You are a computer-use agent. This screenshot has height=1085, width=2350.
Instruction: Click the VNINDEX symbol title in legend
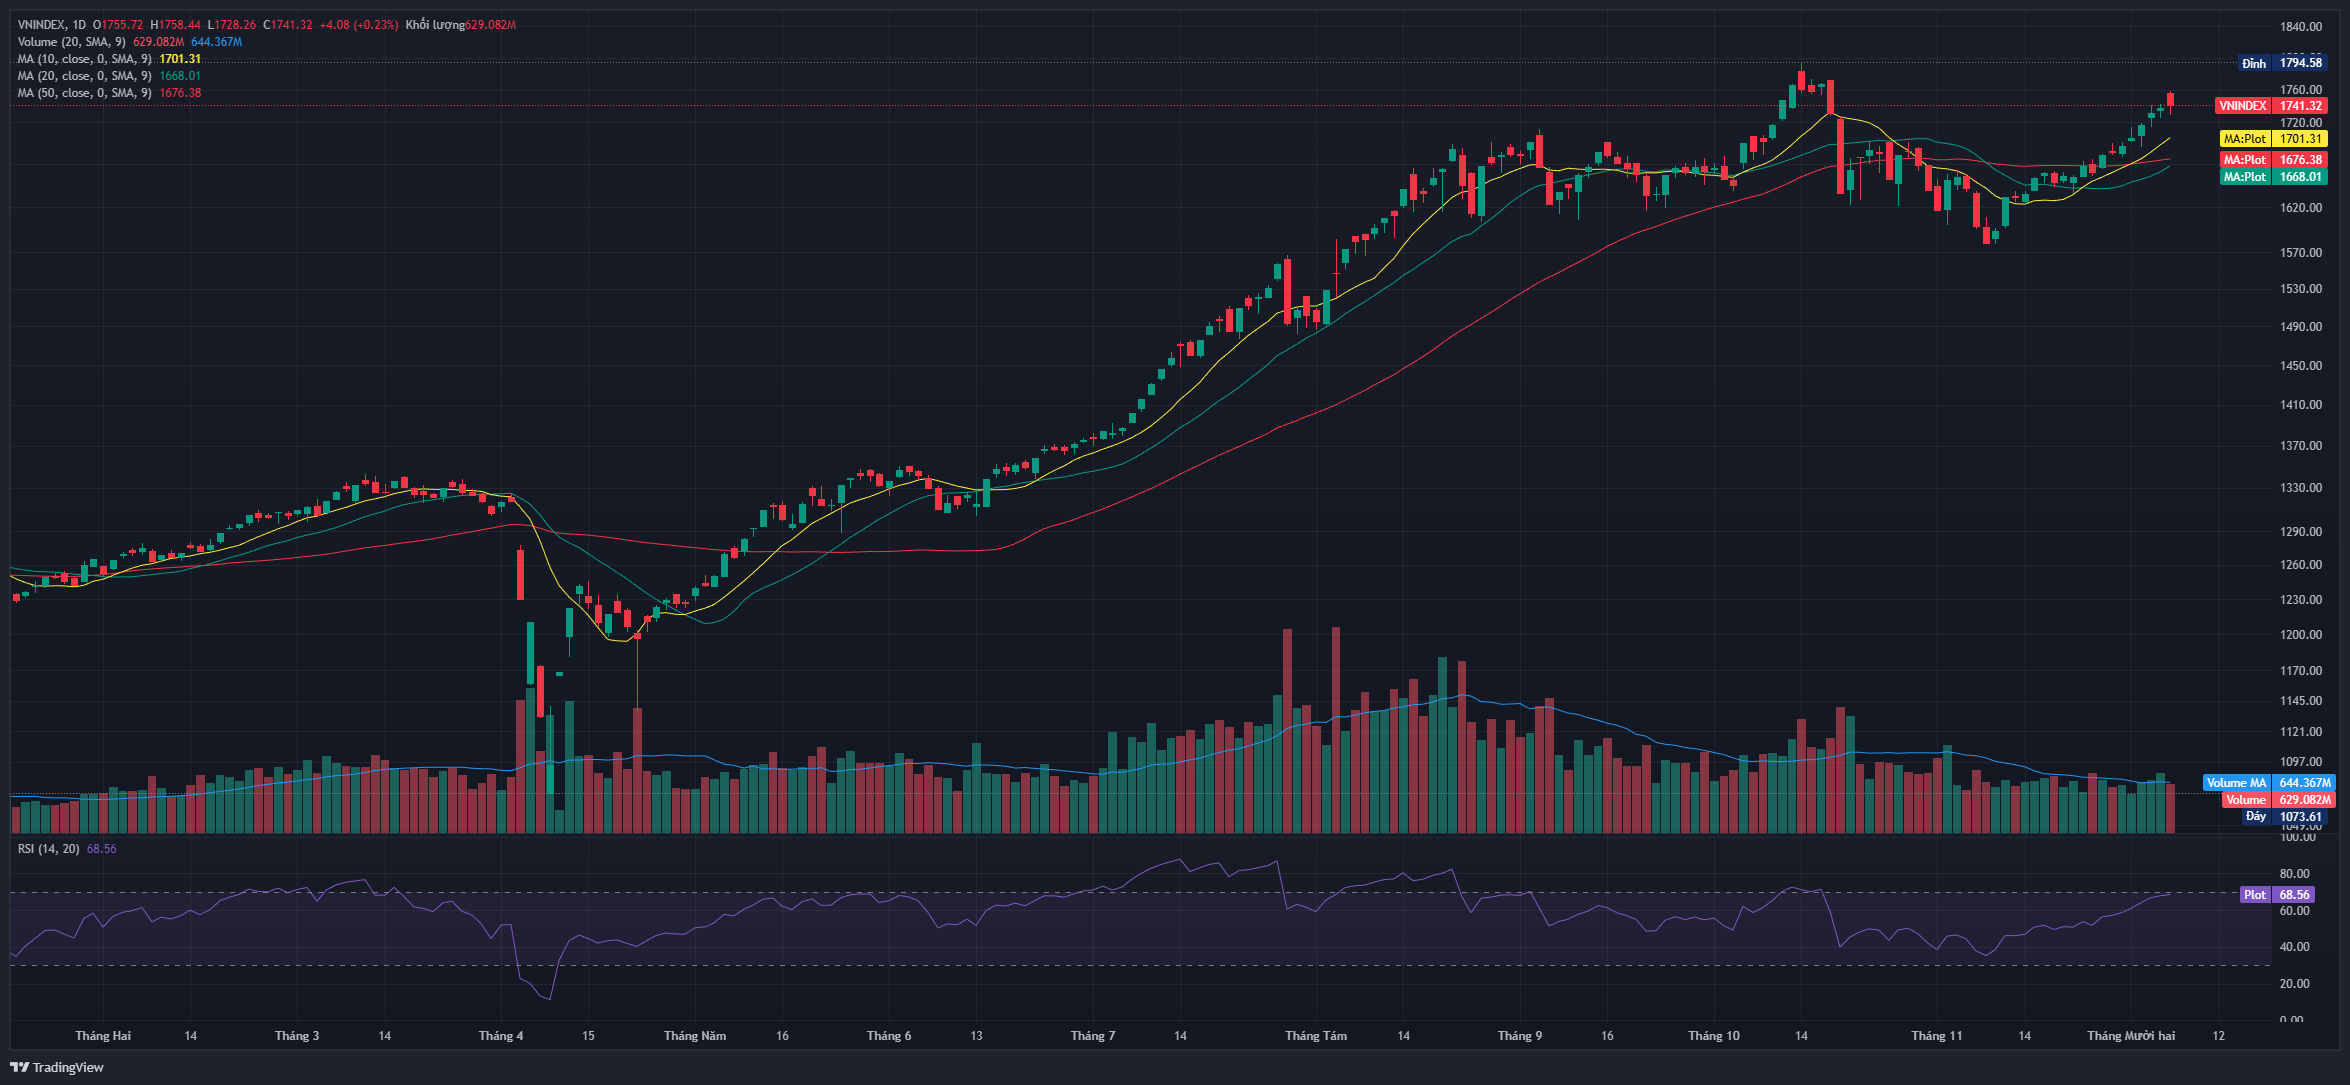point(44,25)
